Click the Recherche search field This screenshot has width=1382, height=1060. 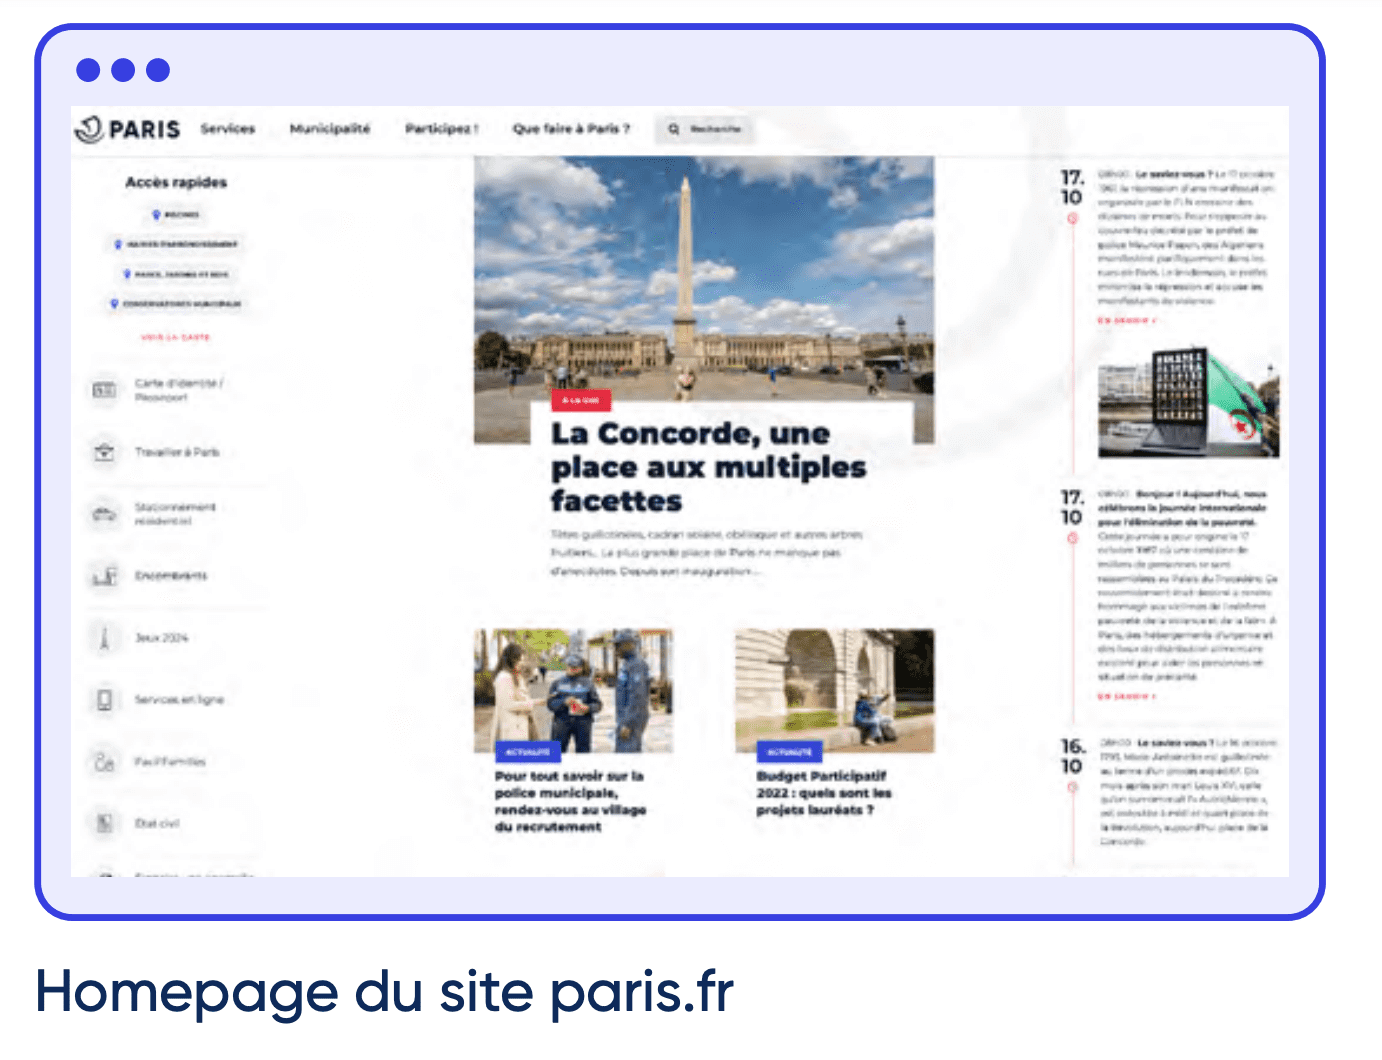704,129
